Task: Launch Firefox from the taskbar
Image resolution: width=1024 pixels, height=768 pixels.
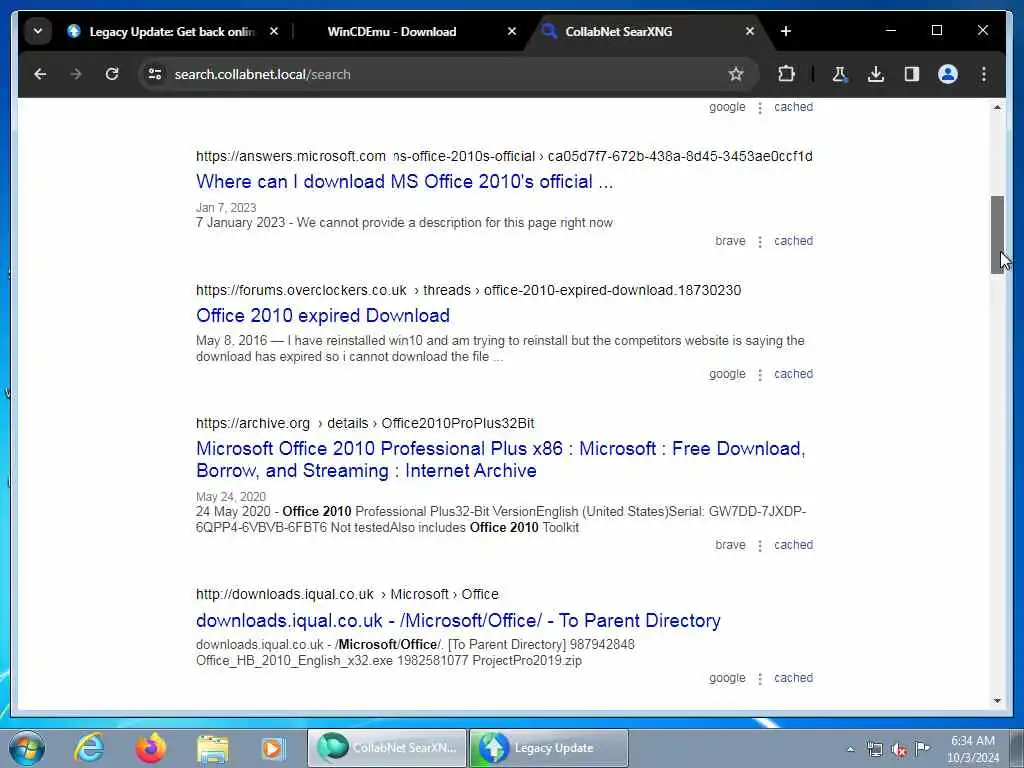Action: pos(150,748)
